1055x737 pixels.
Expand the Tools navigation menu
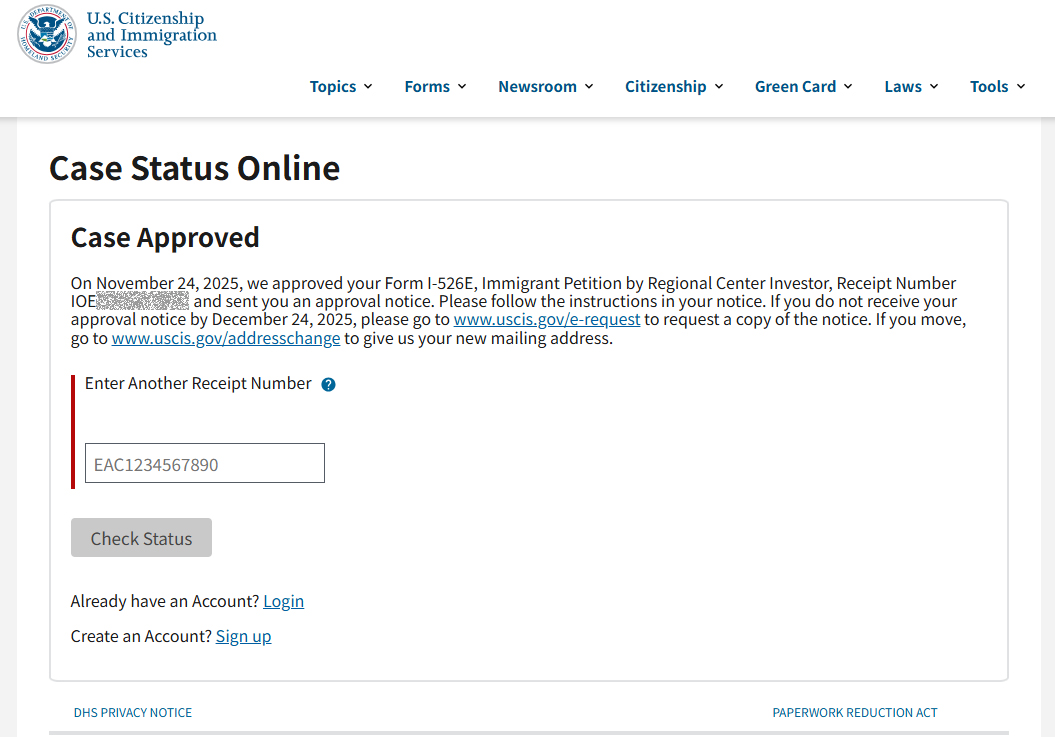coord(998,87)
